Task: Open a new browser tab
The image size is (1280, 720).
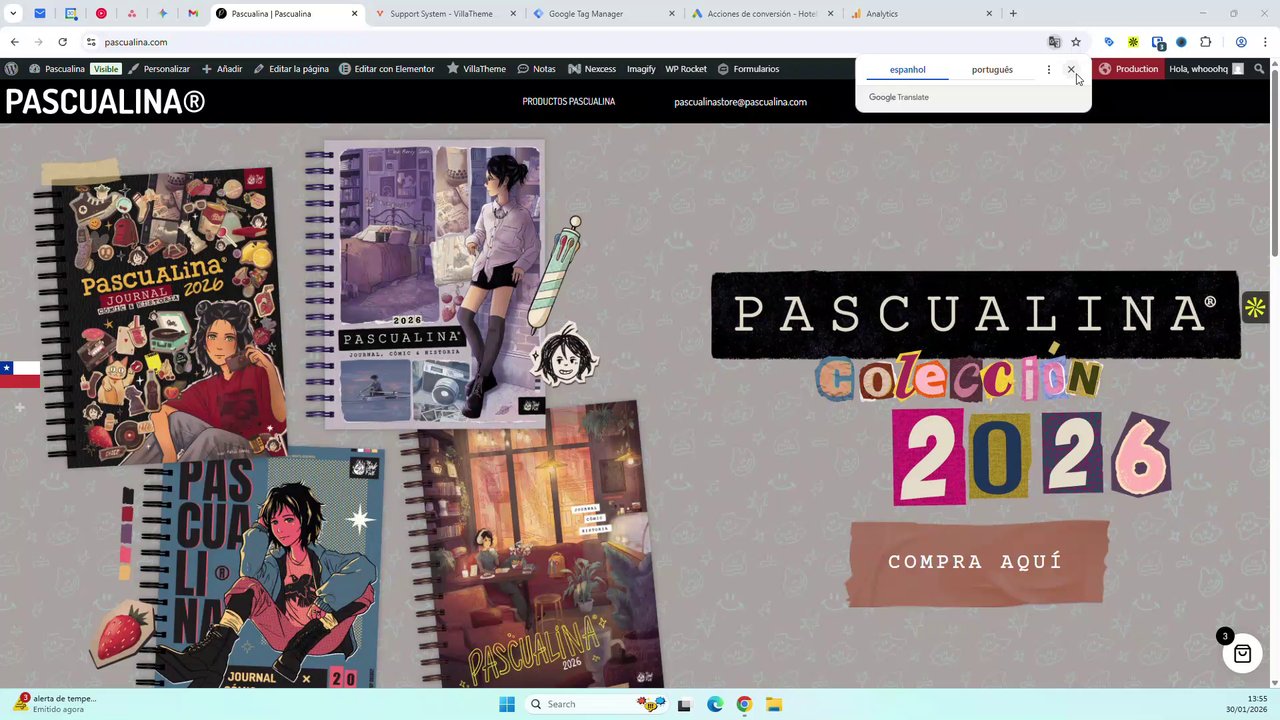Action: pyautogui.click(x=1013, y=14)
